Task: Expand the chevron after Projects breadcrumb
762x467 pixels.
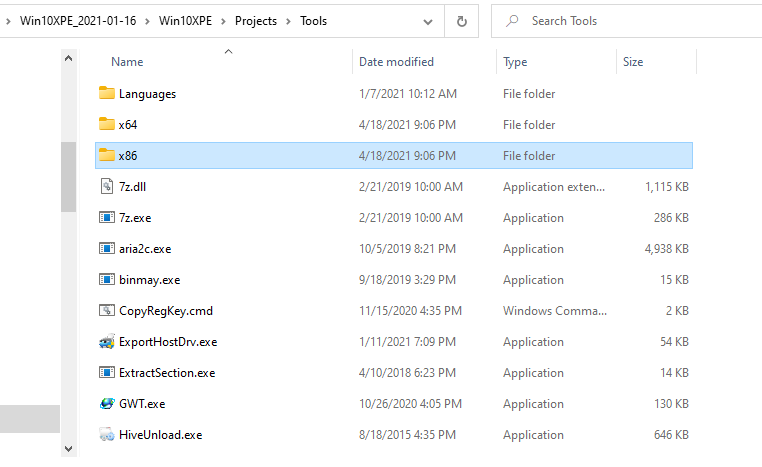Action: [288, 21]
